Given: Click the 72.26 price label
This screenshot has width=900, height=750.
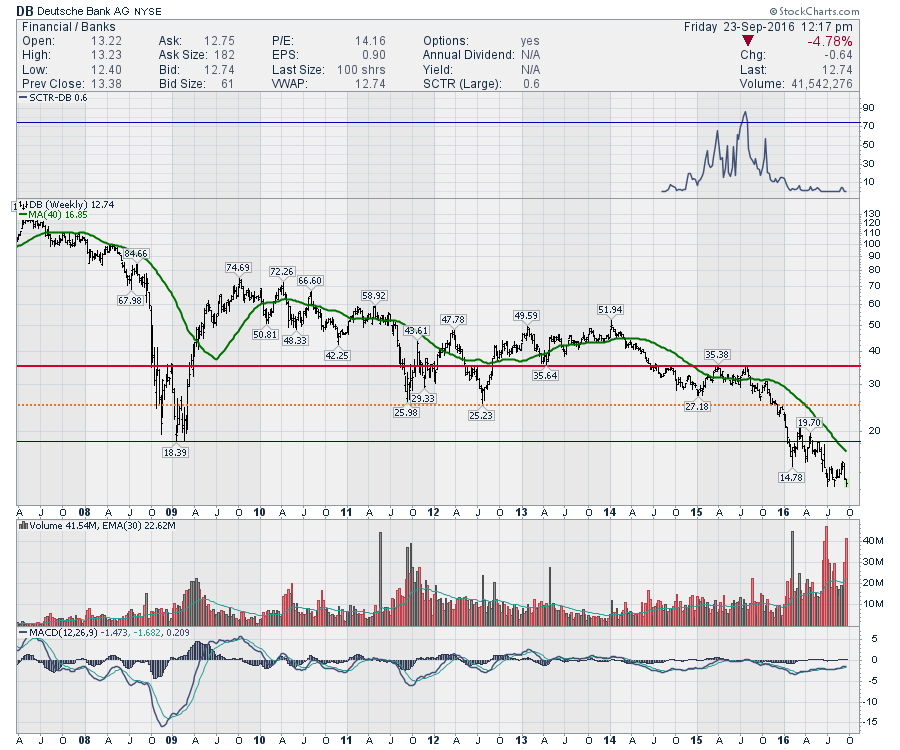Looking at the screenshot, I should [x=282, y=271].
